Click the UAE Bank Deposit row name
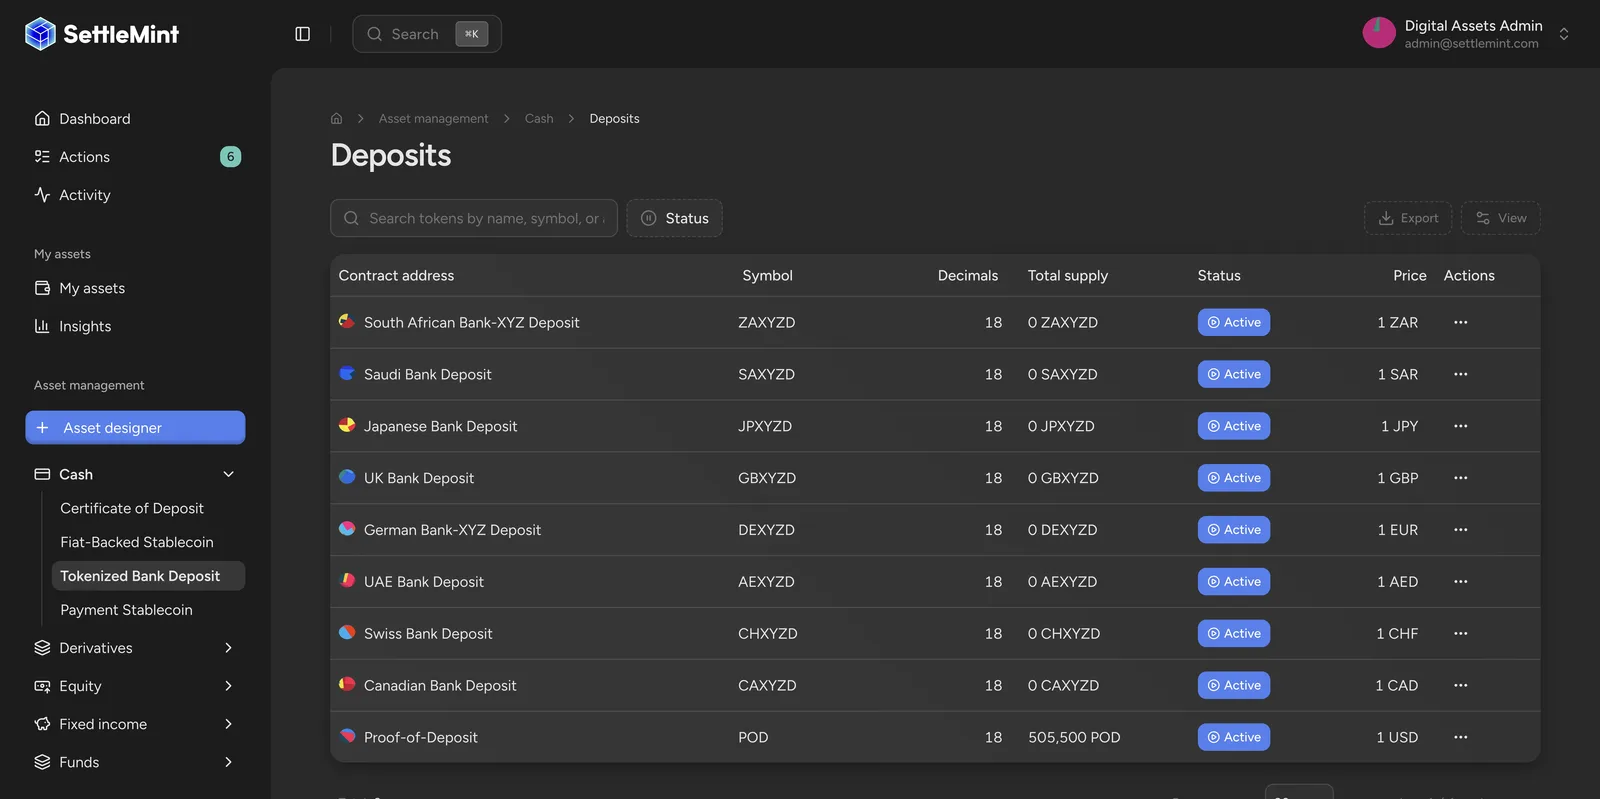The height and width of the screenshot is (799, 1600). click(x=424, y=582)
